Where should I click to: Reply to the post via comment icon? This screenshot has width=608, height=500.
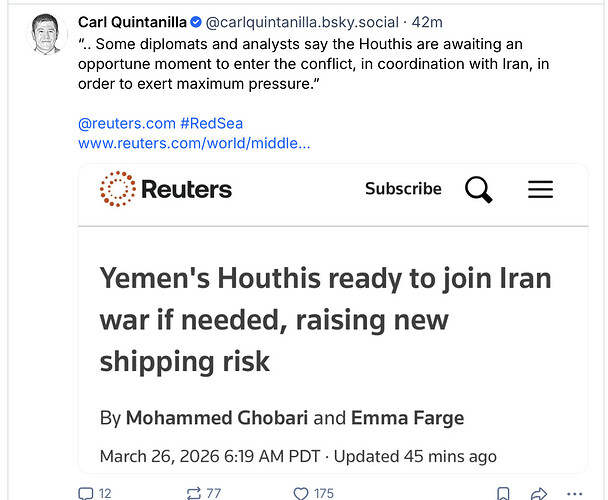[86, 493]
